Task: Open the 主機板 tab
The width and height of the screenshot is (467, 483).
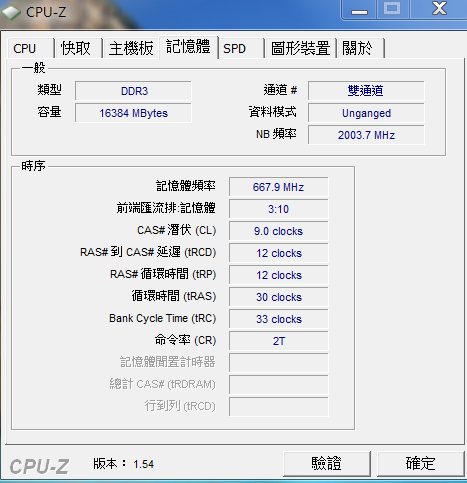Action: coord(131,49)
